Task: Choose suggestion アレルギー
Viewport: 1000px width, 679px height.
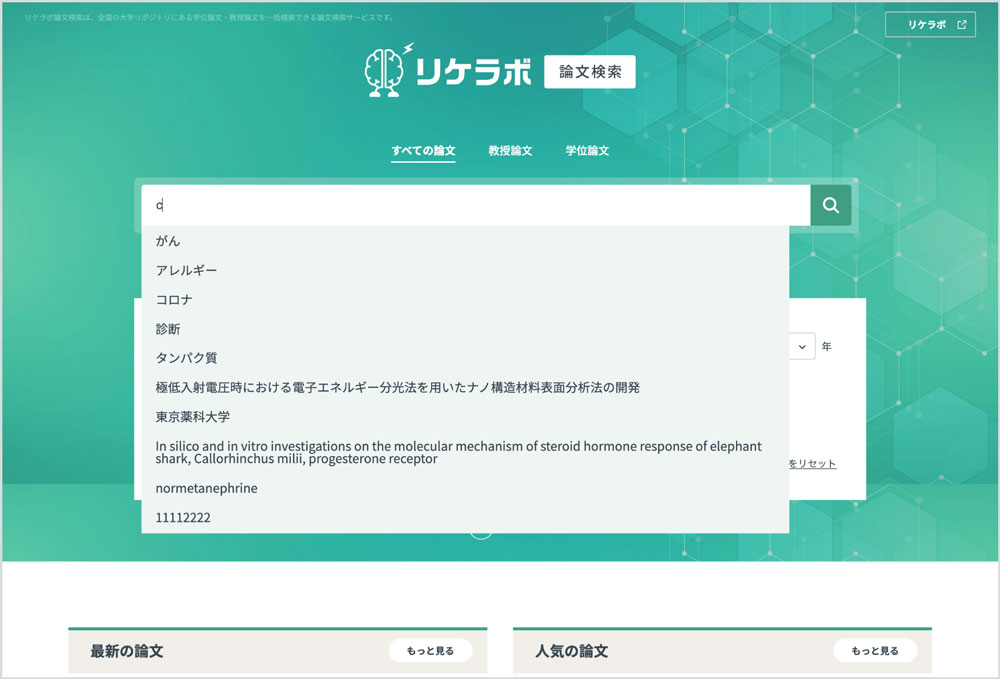Action: (465, 270)
